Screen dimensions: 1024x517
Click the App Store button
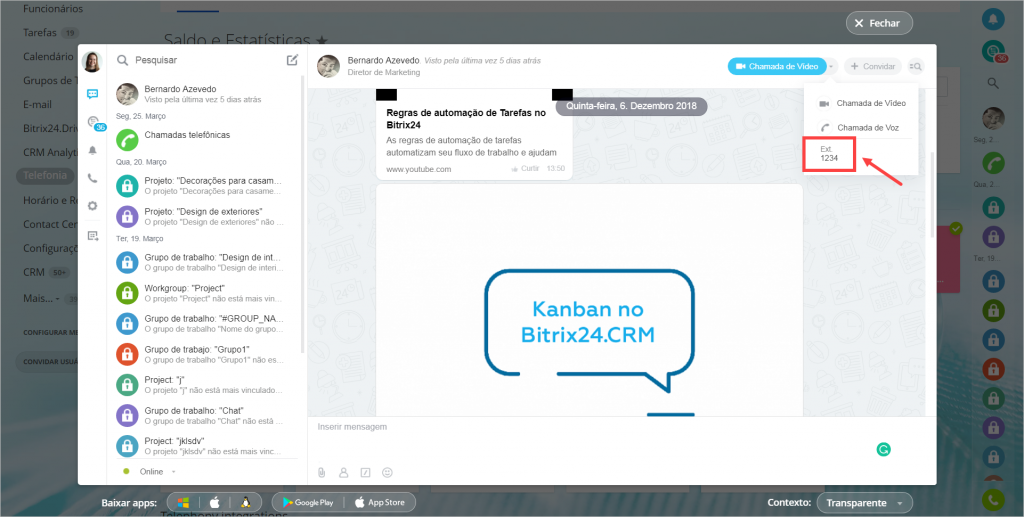coord(379,502)
